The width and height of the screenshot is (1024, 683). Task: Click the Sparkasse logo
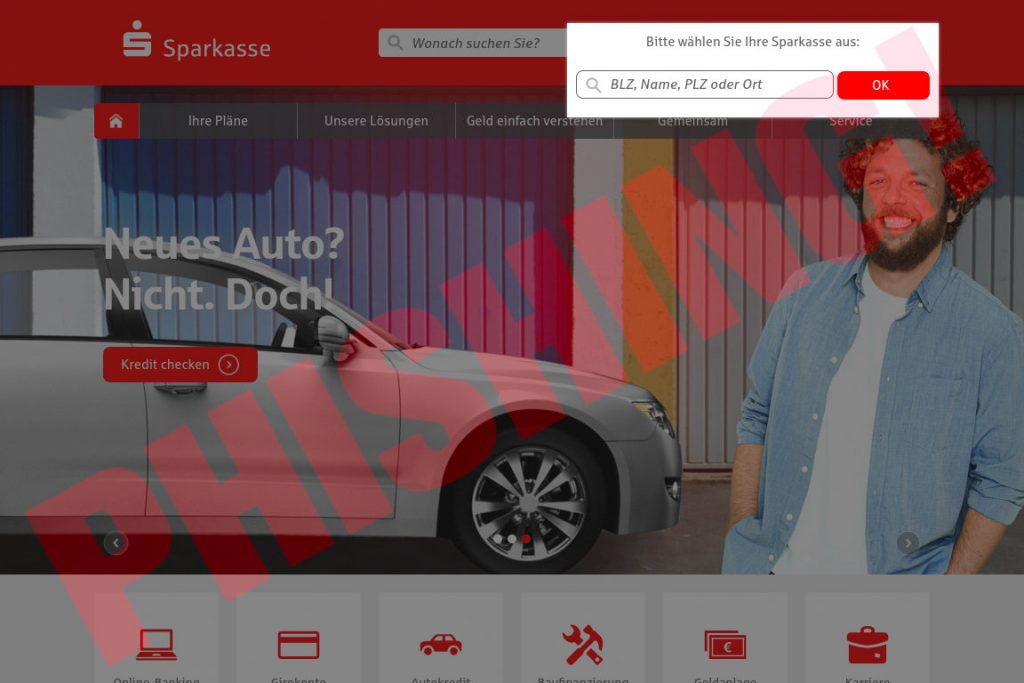197,40
